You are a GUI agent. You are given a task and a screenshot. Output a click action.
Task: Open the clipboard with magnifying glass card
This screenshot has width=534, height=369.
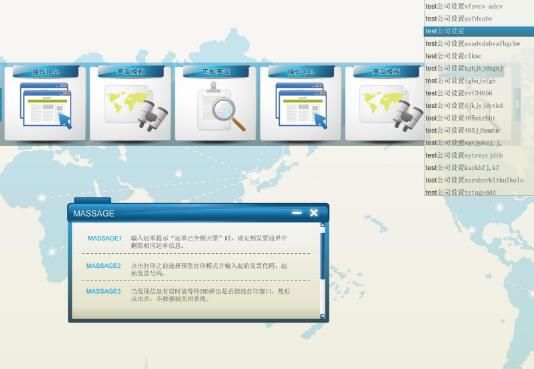point(215,103)
